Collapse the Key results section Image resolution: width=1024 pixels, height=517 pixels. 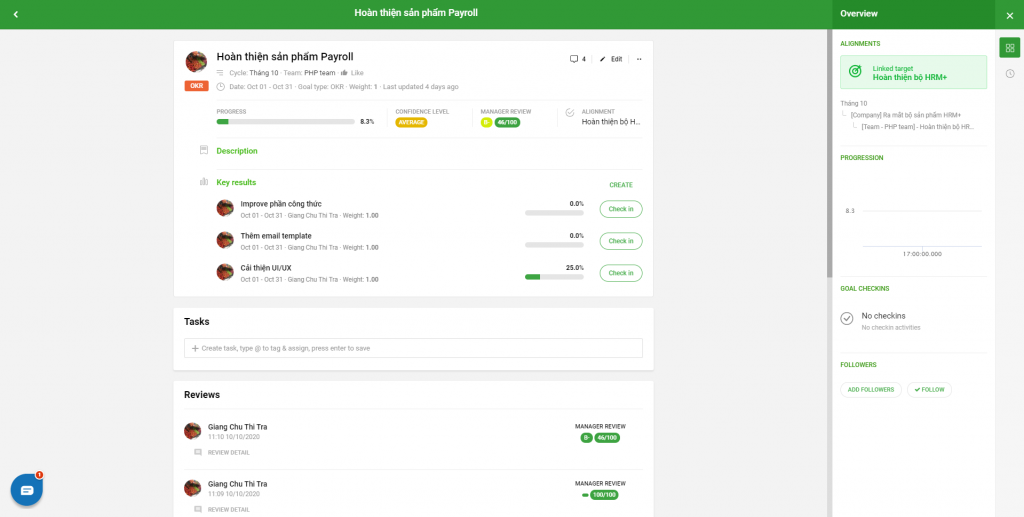[x=236, y=183]
